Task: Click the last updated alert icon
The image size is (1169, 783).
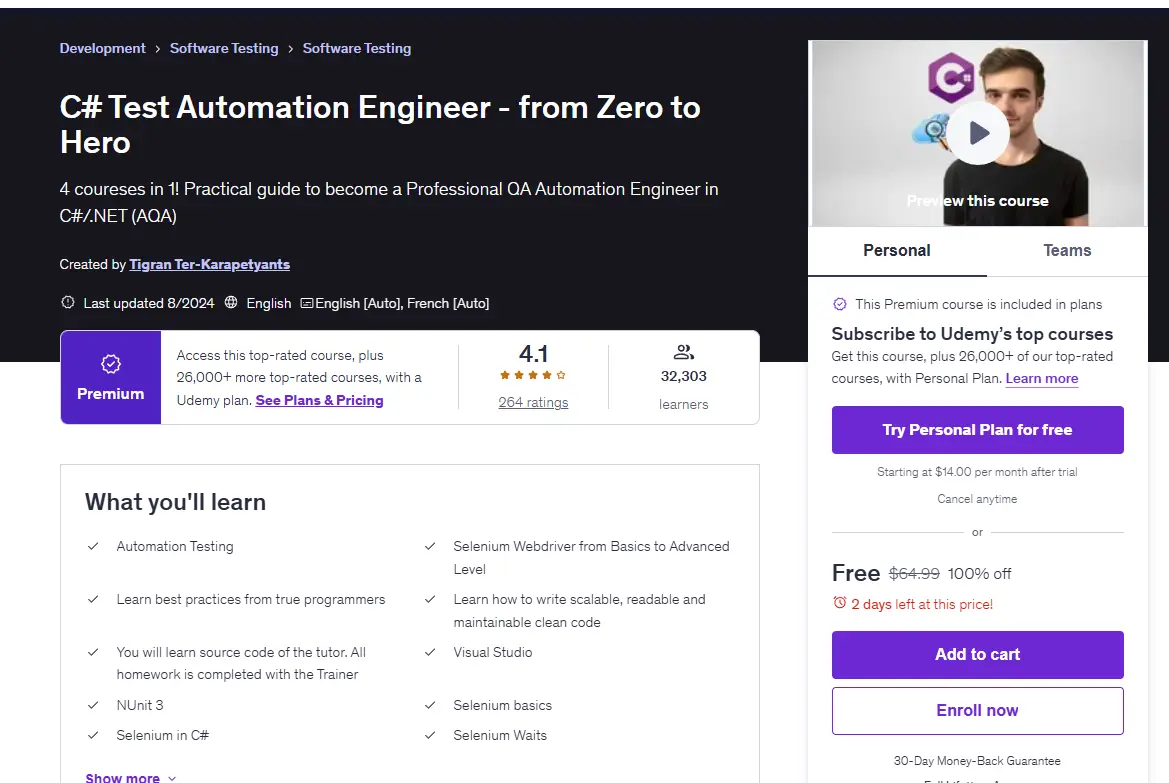Action: click(68, 303)
